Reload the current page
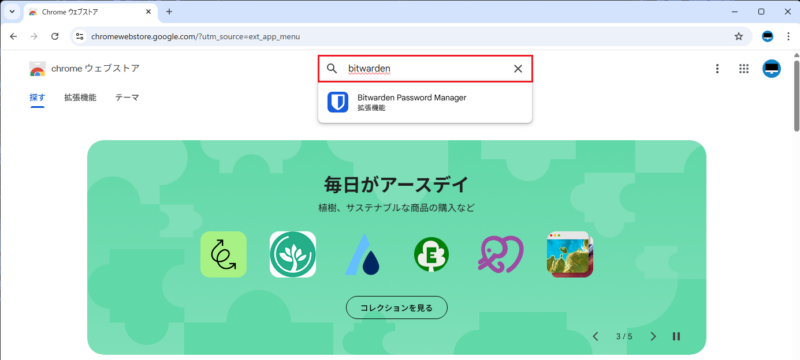The width and height of the screenshot is (800, 360). pyautogui.click(x=55, y=37)
